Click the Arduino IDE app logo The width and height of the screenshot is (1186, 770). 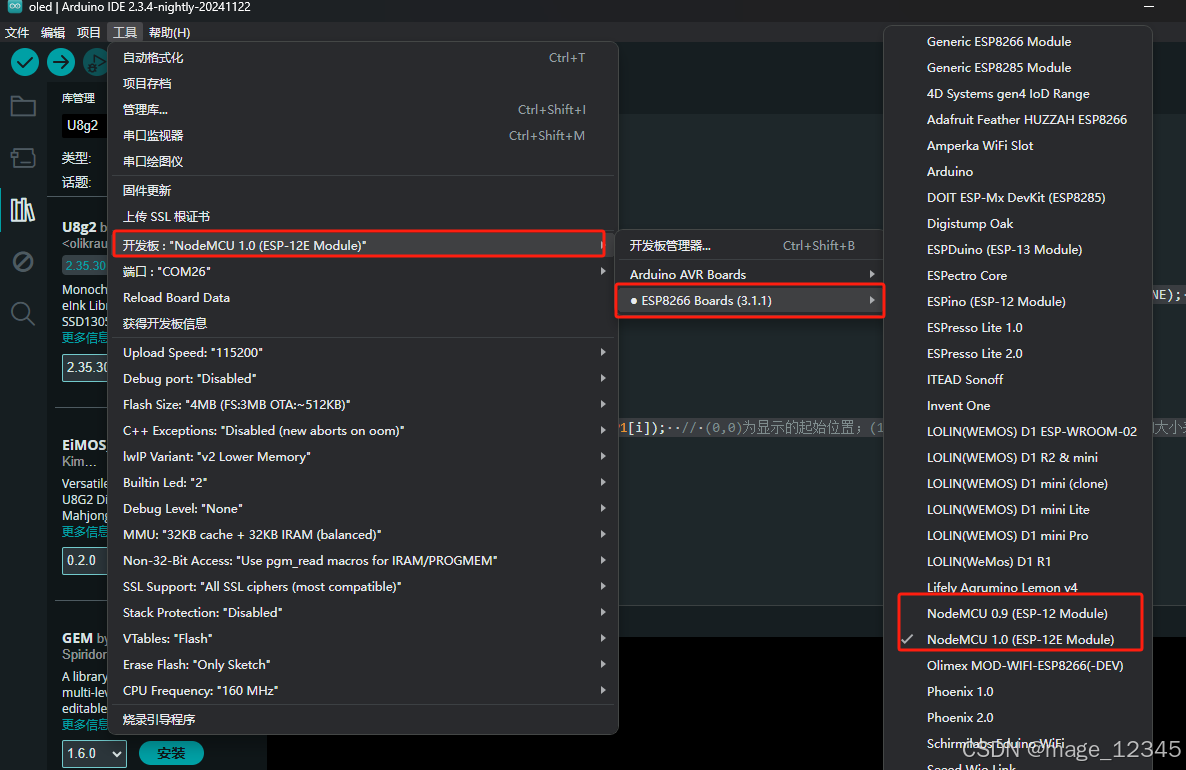pos(14,7)
